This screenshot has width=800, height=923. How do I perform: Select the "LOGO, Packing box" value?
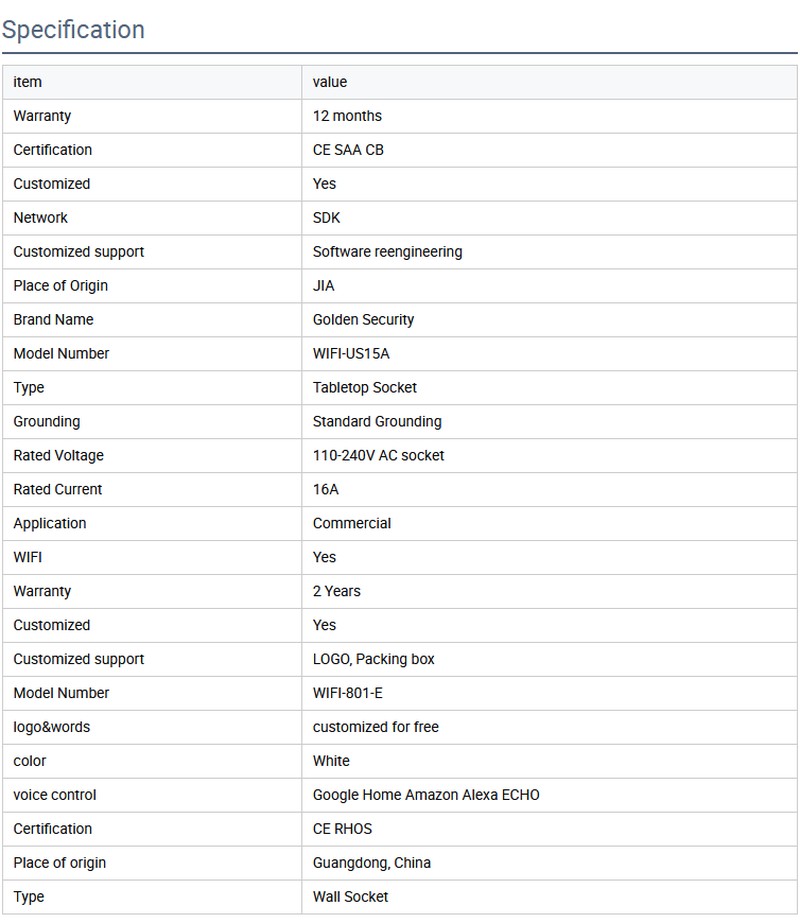[374, 660]
